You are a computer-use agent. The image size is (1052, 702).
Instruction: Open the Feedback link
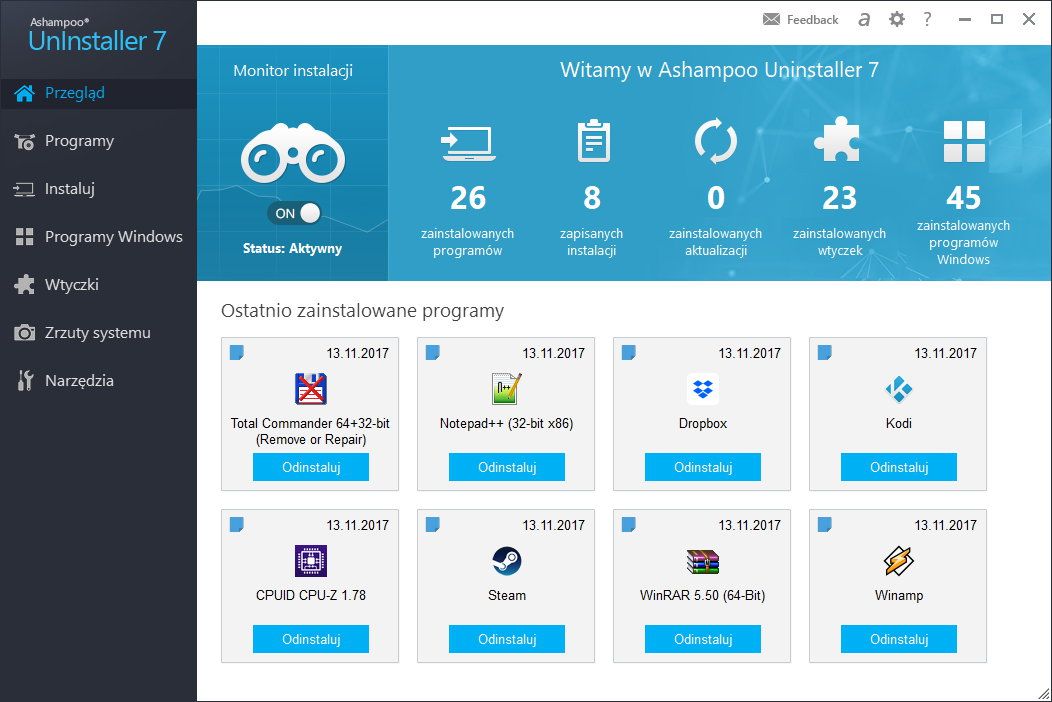[812, 20]
